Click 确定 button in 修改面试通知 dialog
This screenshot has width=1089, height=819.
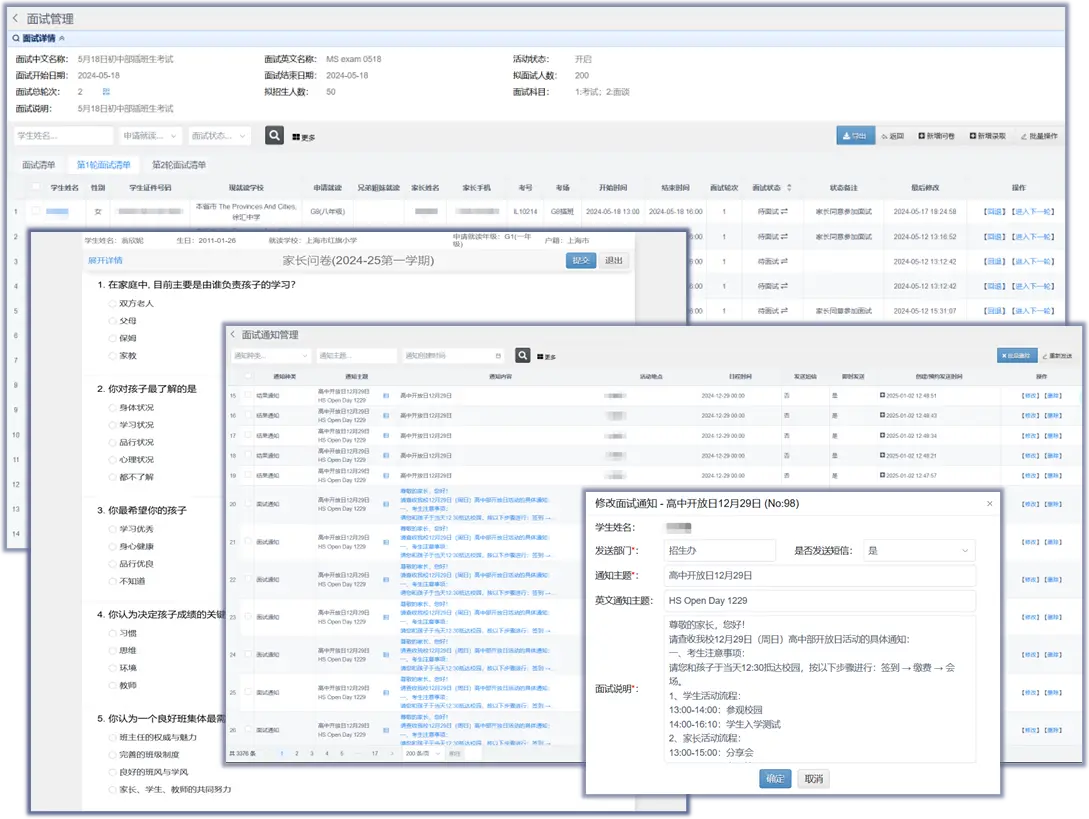tap(775, 779)
